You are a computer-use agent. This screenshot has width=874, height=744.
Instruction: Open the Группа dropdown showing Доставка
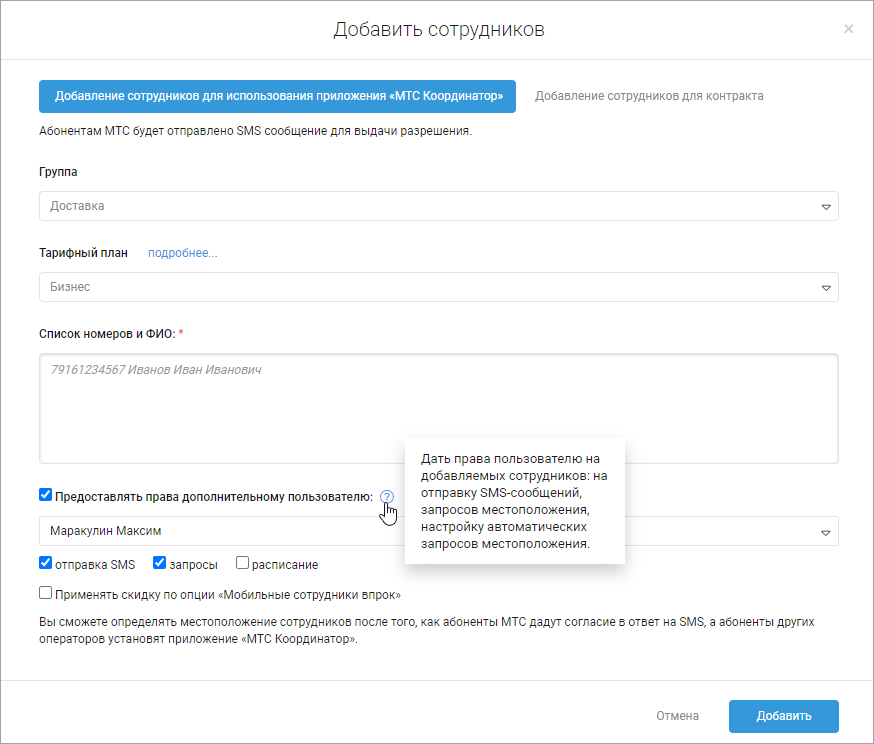click(430, 206)
